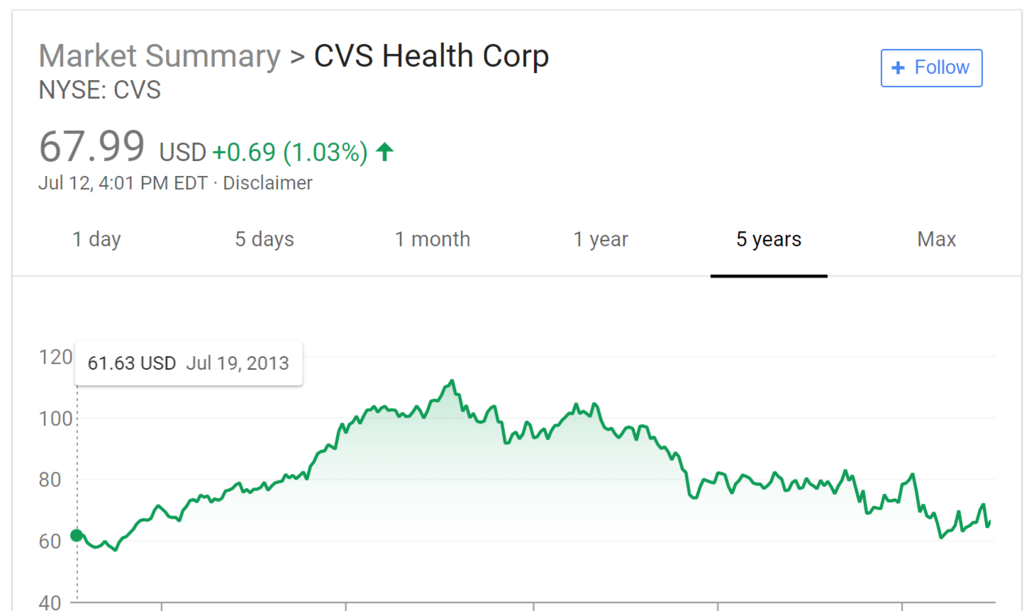Click the plus icon in Follow button

click(x=897, y=68)
